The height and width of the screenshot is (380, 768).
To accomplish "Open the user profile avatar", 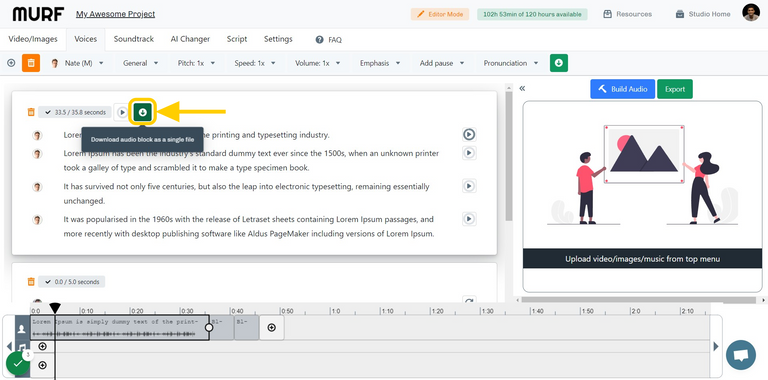I will click(x=751, y=13).
